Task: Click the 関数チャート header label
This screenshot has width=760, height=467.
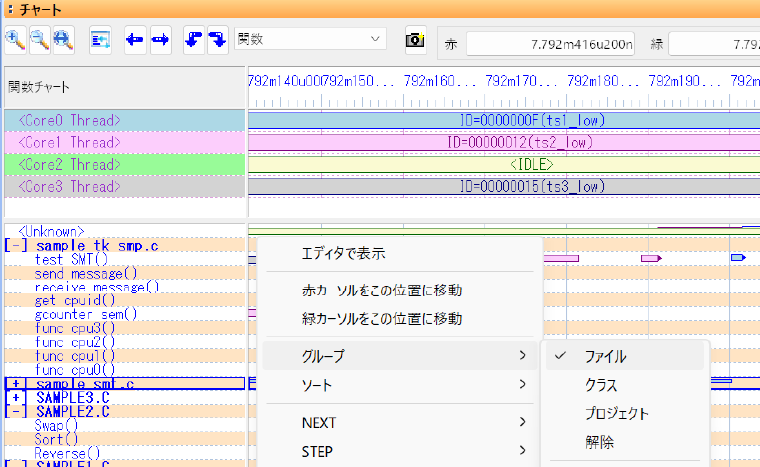Action: pos(39,87)
